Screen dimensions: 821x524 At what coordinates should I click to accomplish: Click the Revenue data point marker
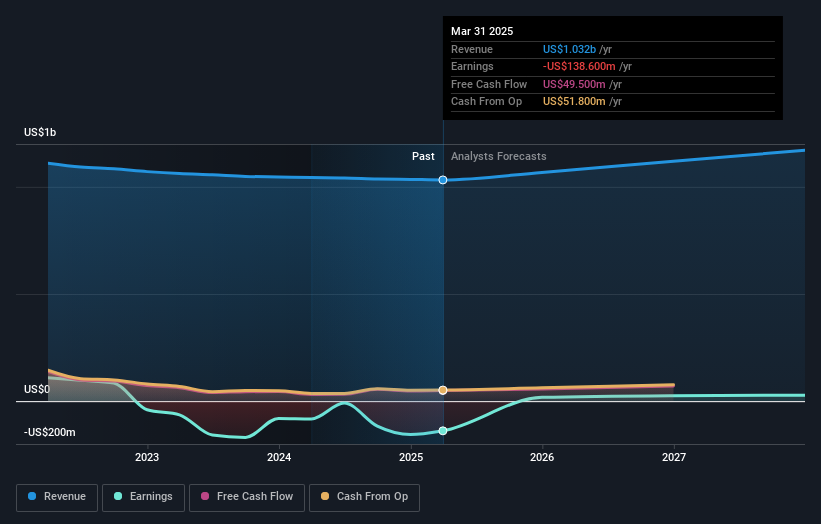click(443, 180)
